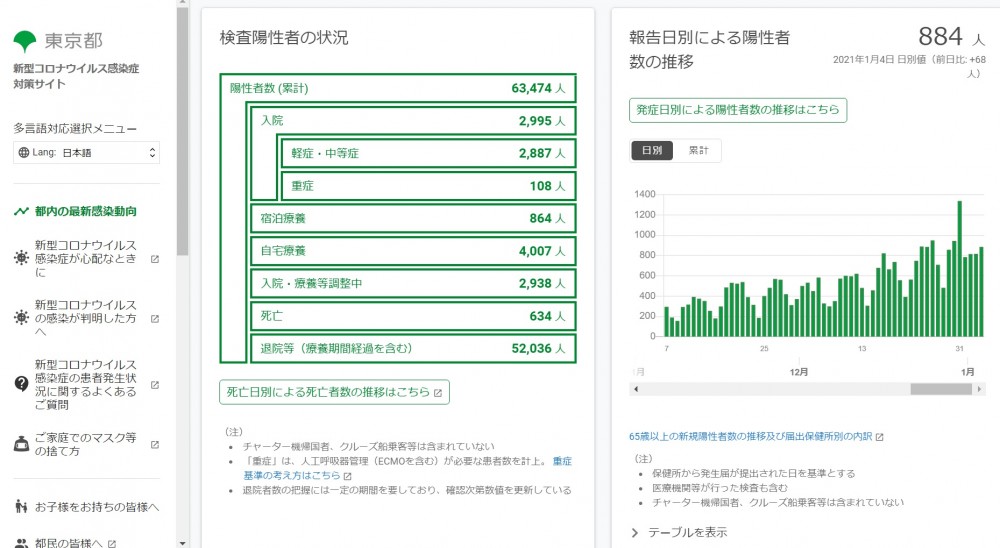Click external-link icon in 死亡日別 button

(x=438, y=393)
